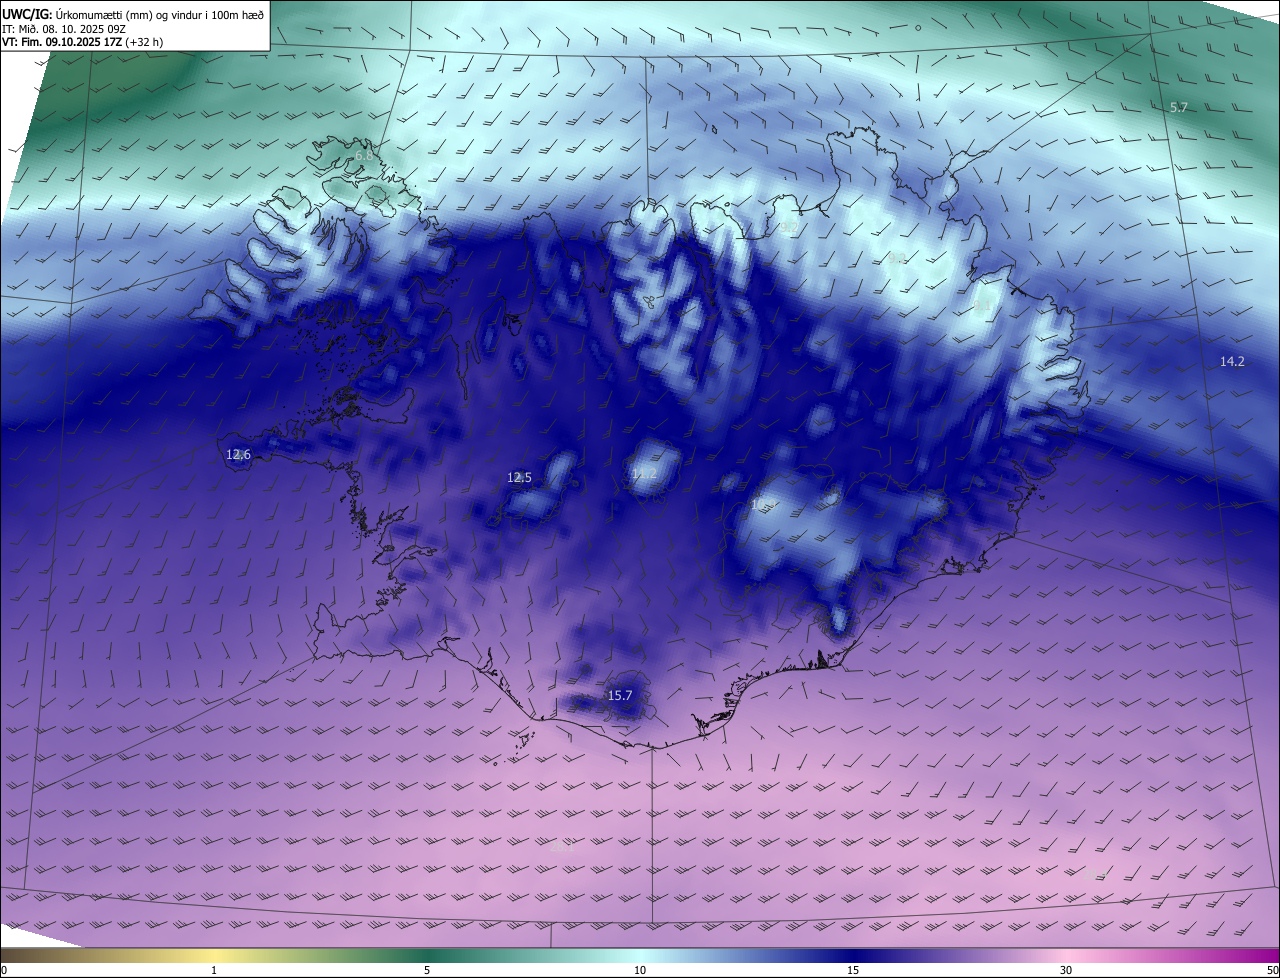Click the 12.5 value label on the map
This screenshot has width=1280, height=978.
click(x=519, y=478)
